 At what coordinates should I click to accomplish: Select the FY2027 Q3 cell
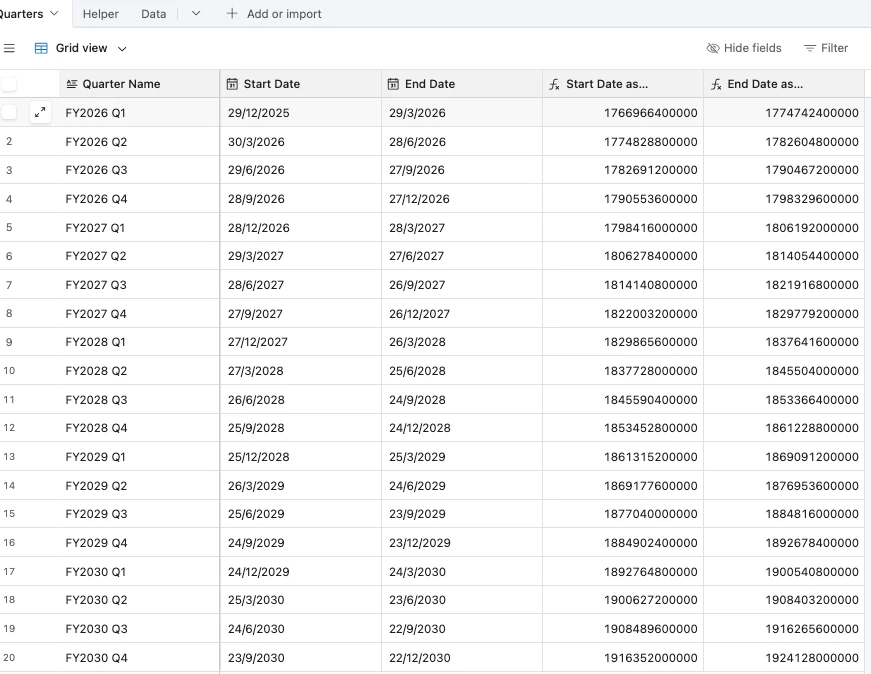tap(139, 285)
